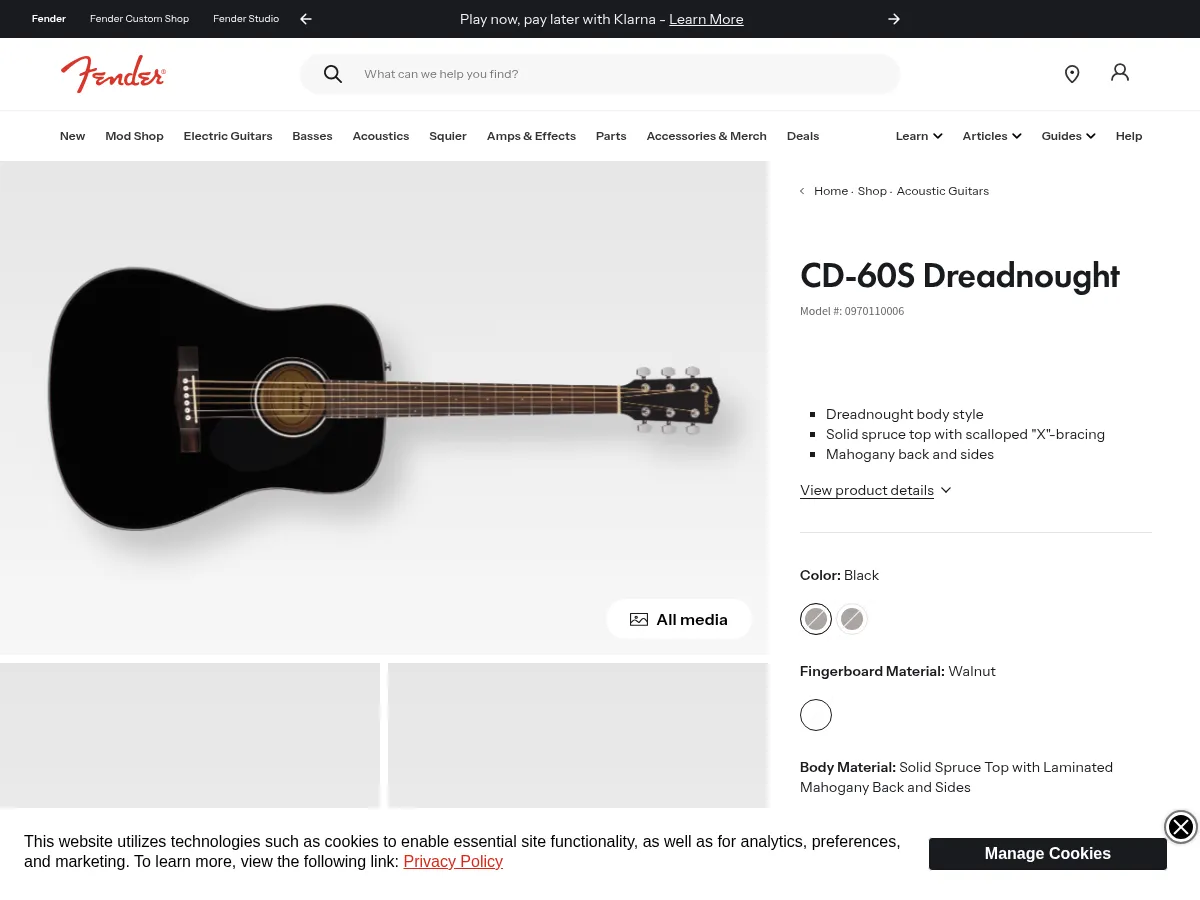The width and height of the screenshot is (1200, 900).
Task: Open the store locator pin icon
Action: 1072,74
